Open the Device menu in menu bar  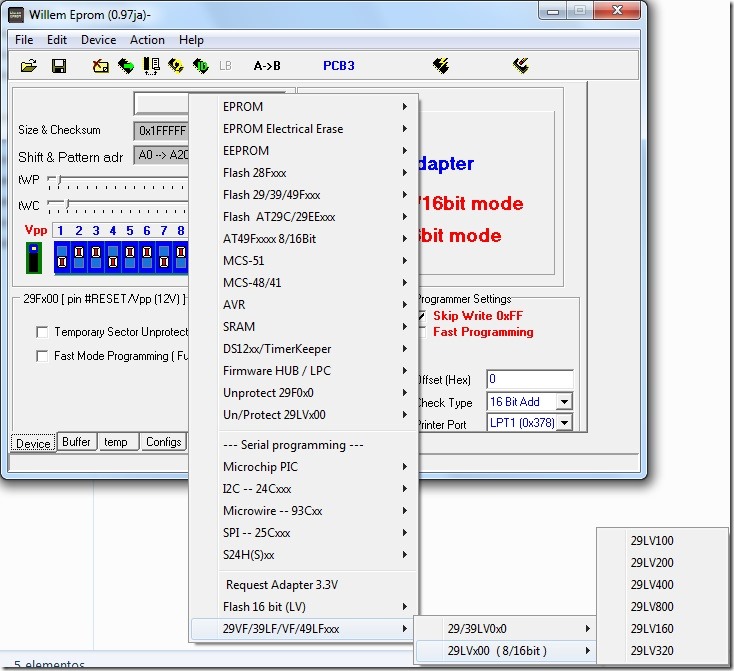[x=98, y=40]
